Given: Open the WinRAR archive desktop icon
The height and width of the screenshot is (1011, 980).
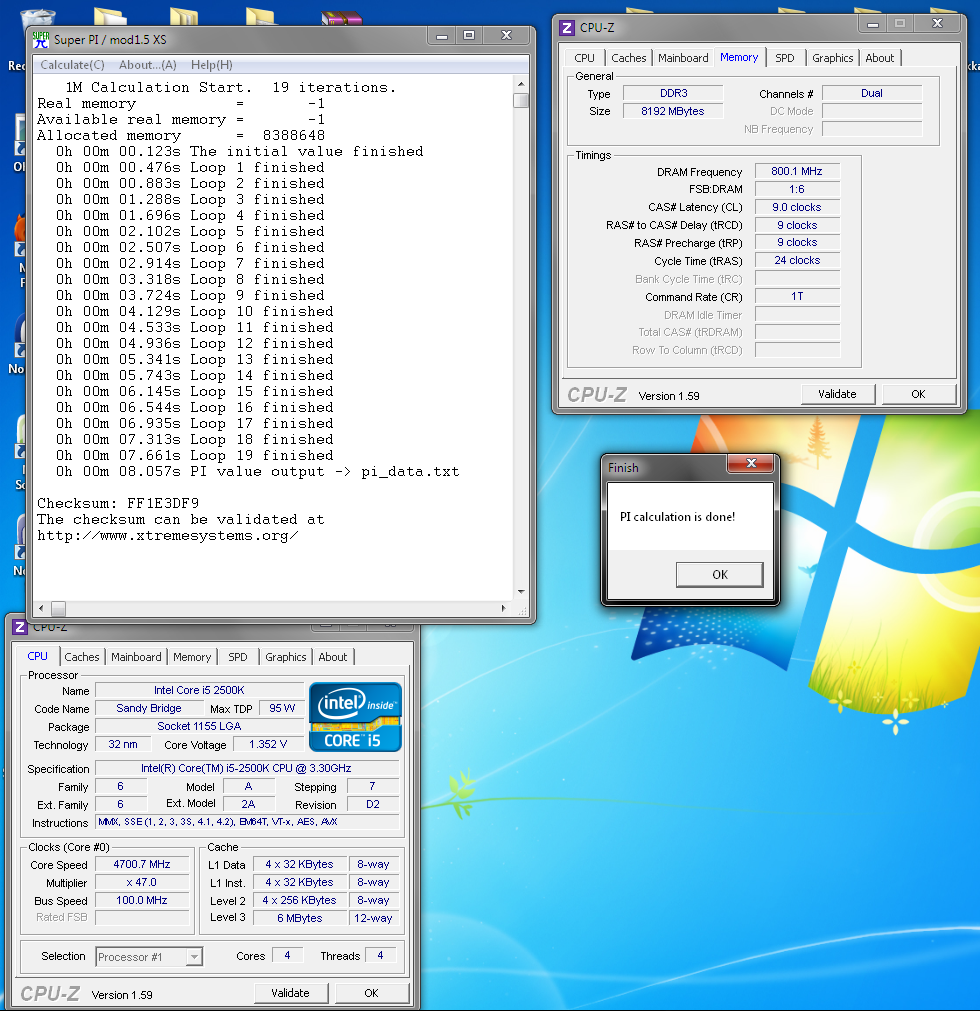Looking at the screenshot, I should tap(342, 18).
